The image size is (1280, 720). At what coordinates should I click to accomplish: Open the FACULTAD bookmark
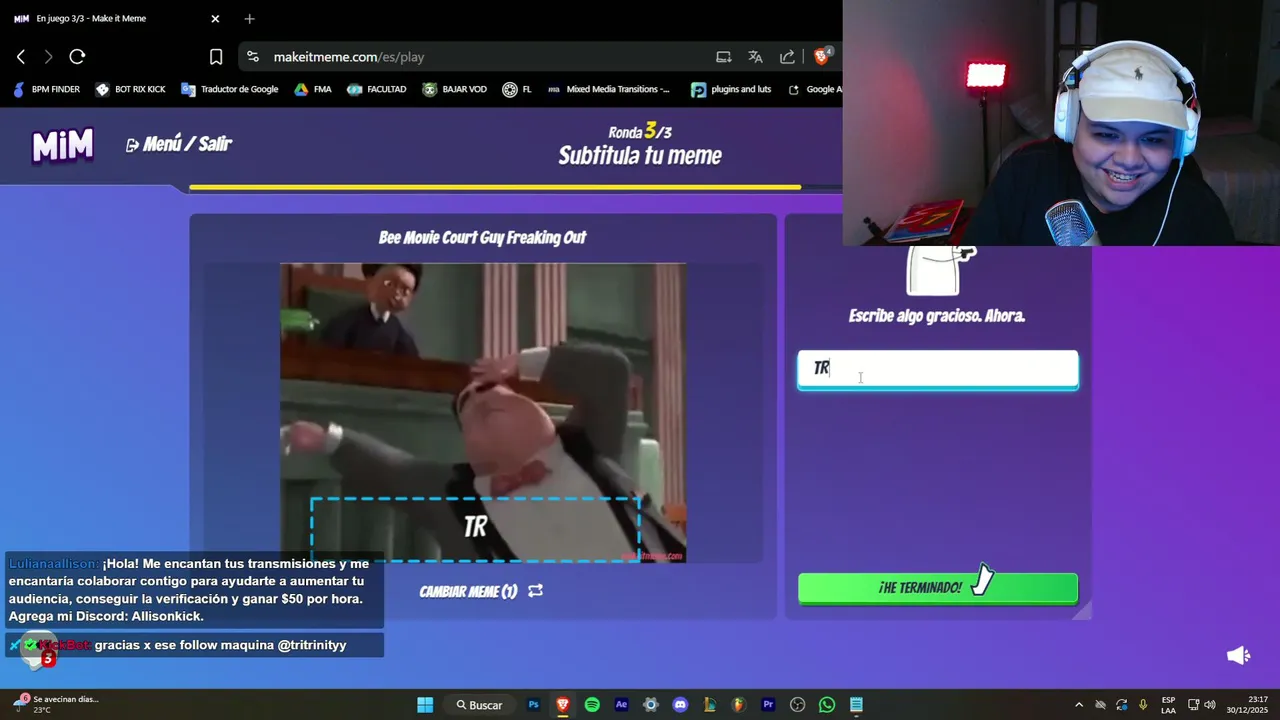(376, 89)
